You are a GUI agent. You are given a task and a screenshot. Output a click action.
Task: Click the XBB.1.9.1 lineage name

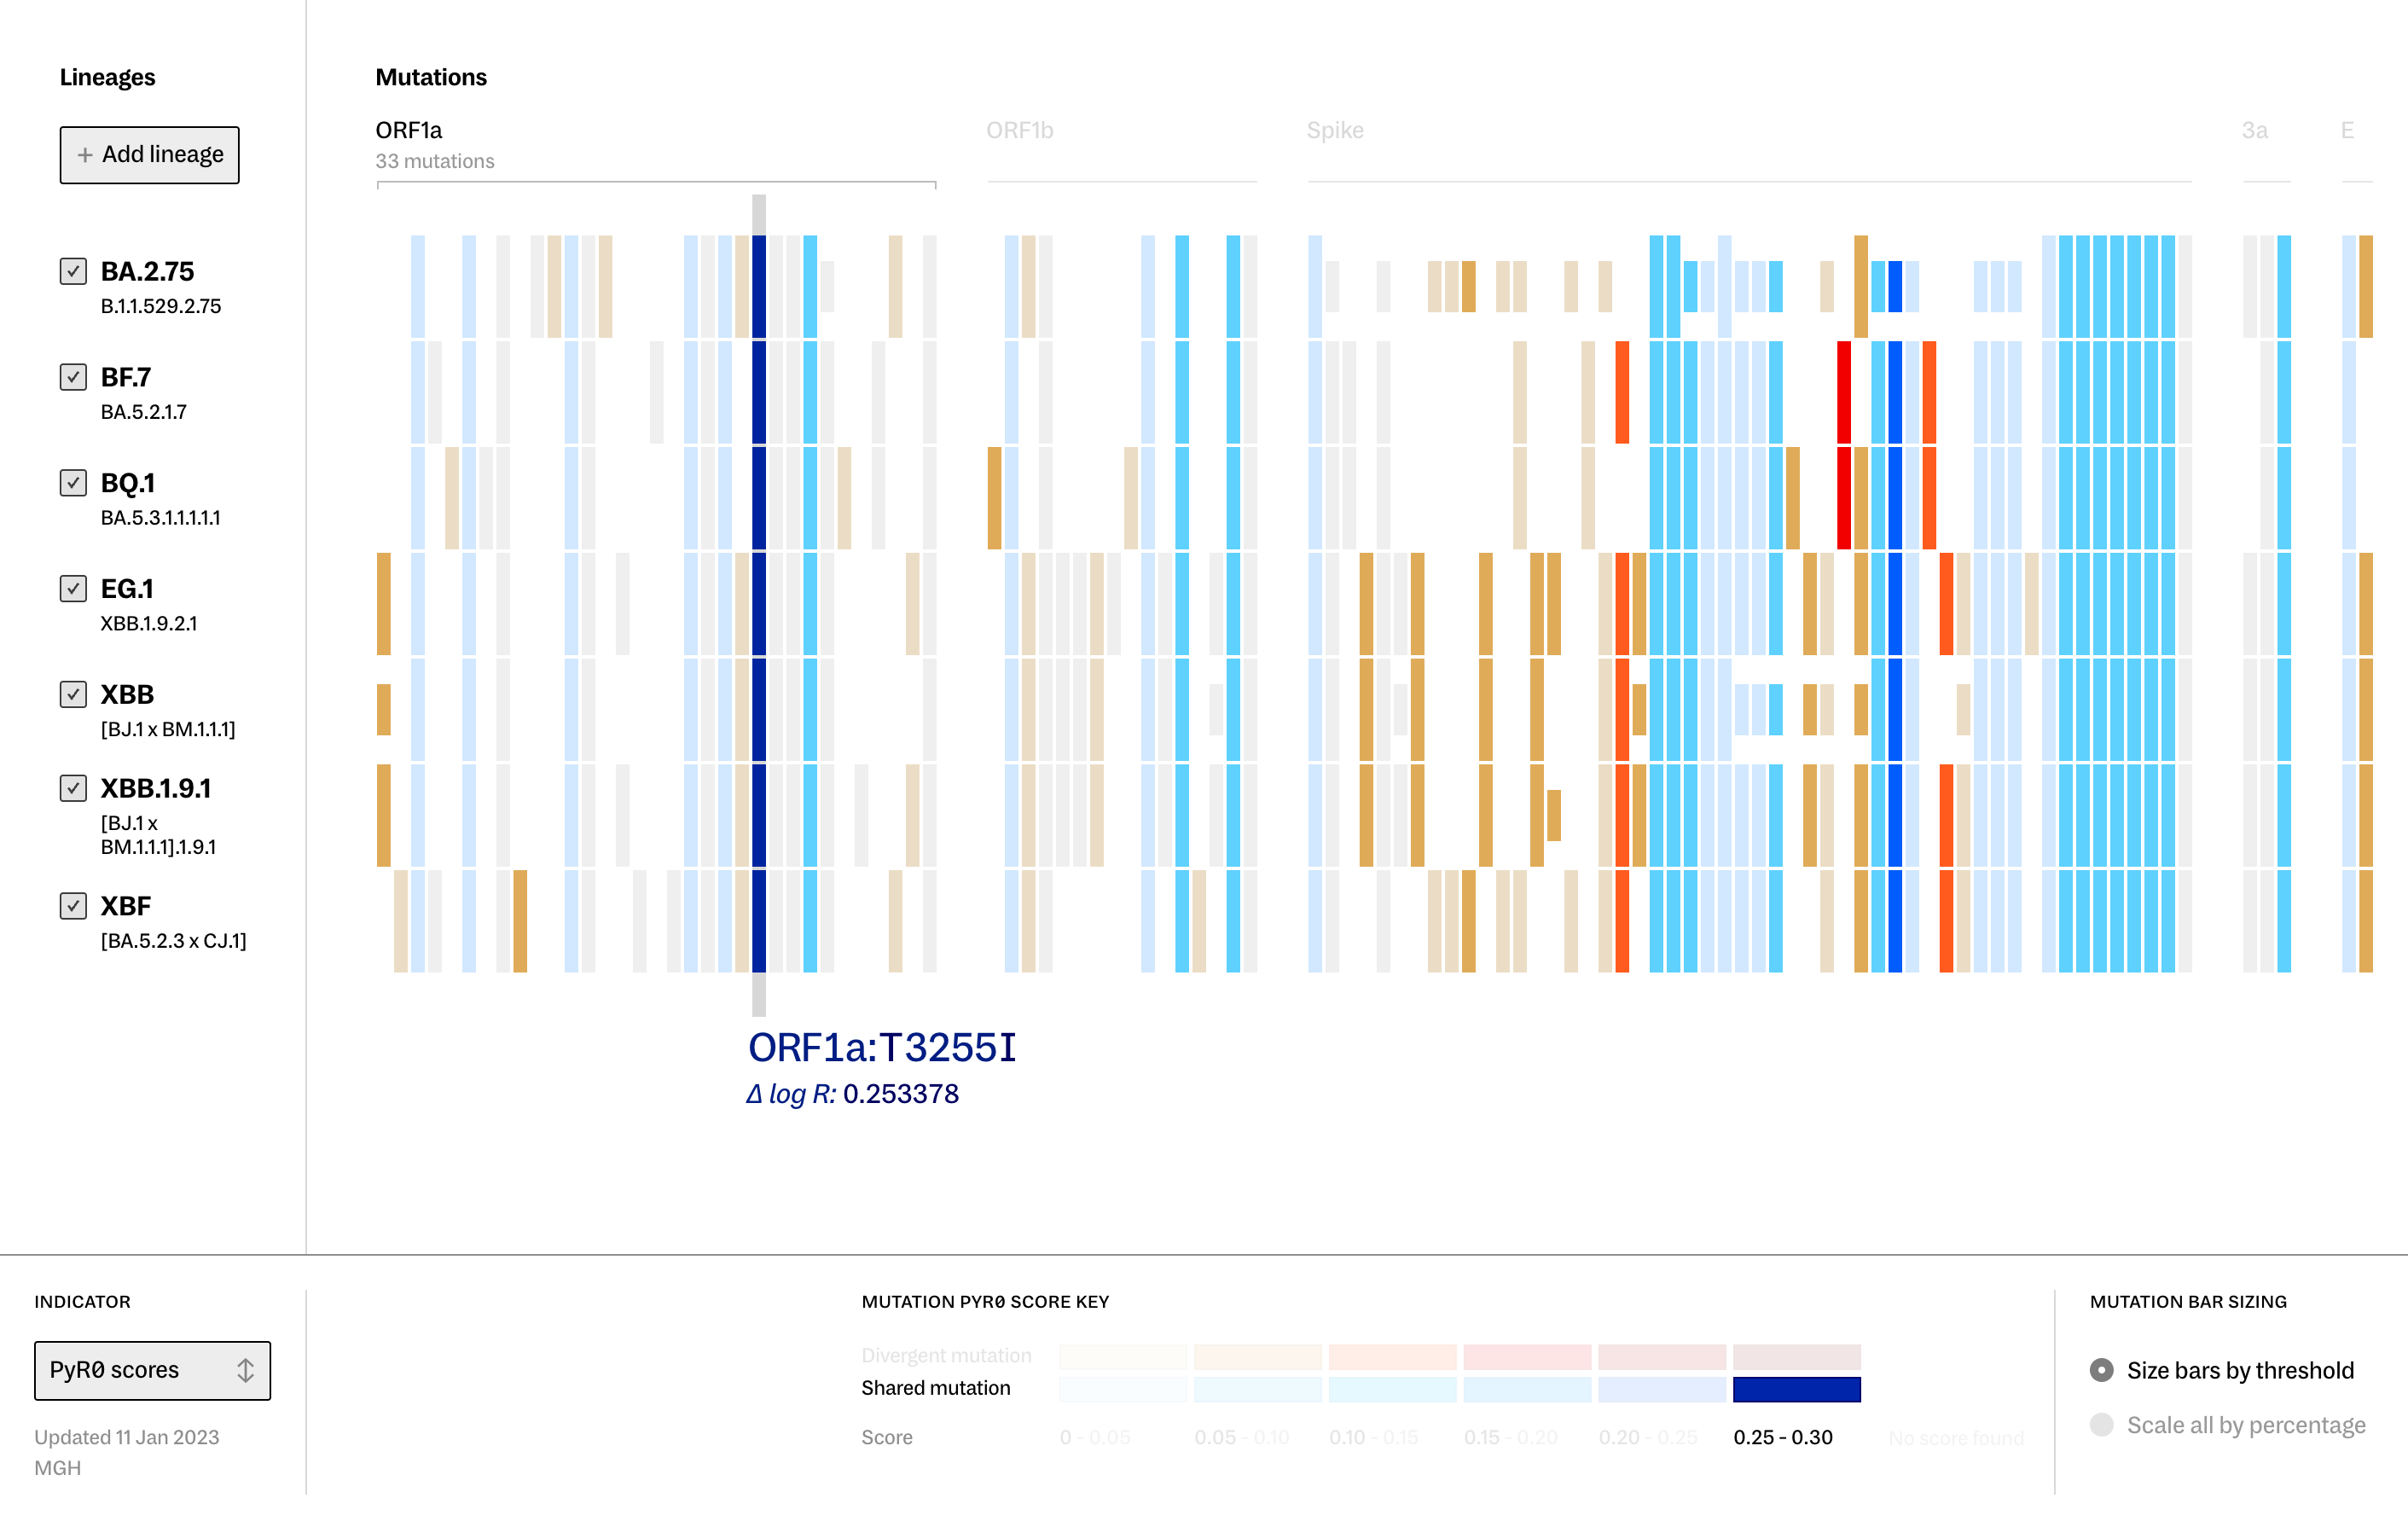click(156, 789)
